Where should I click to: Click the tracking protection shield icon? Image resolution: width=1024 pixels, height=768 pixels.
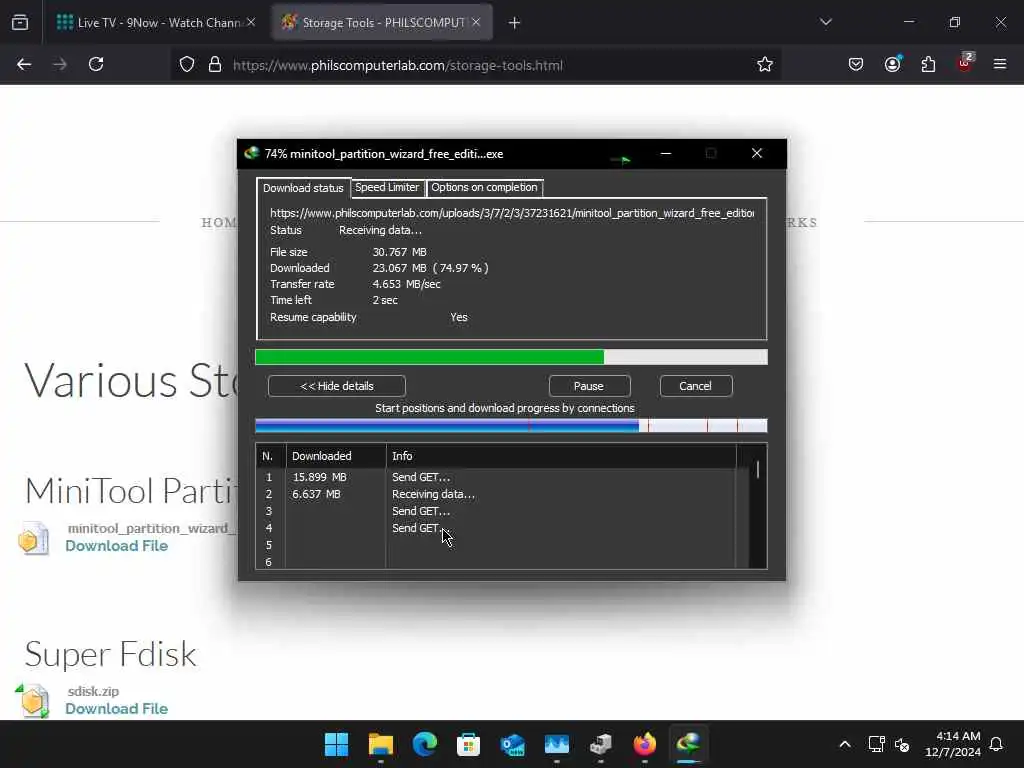(187, 65)
